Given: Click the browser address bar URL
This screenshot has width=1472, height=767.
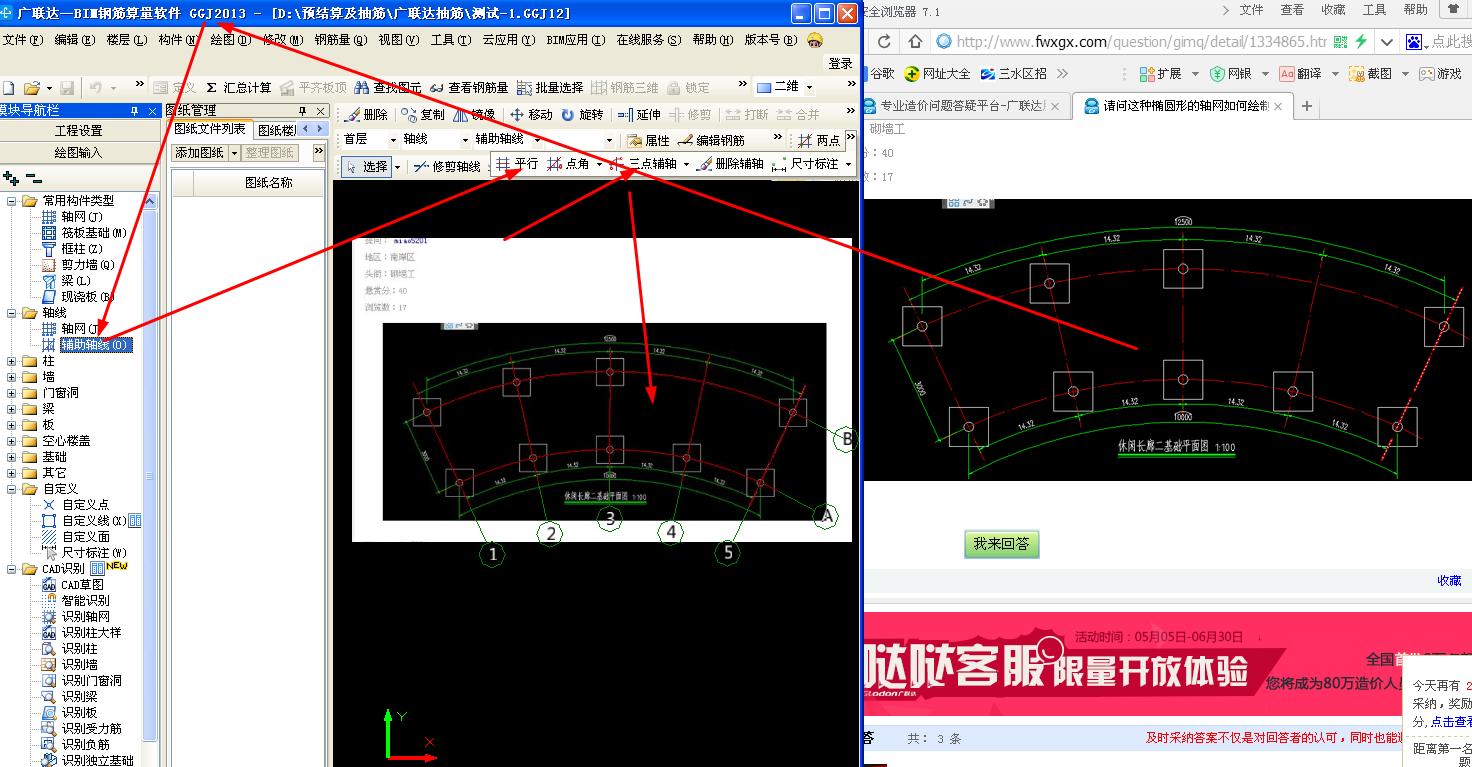Looking at the screenshot, I should pos(1140,42).
